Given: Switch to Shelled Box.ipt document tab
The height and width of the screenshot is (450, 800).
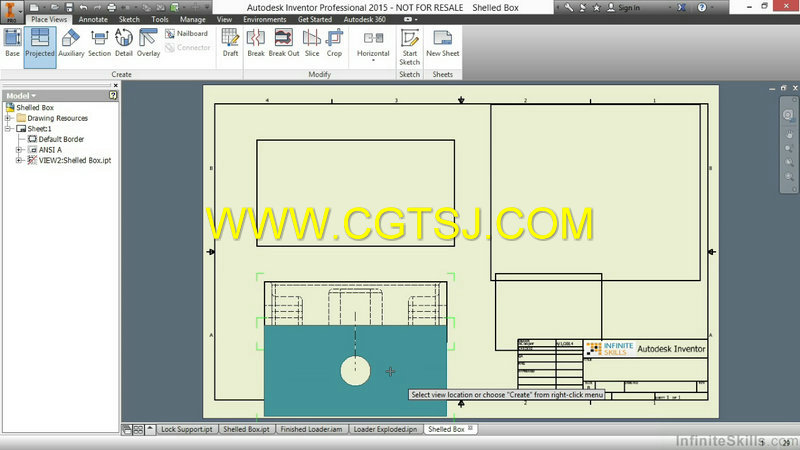Looking at the screenshot, I should 246,430.
